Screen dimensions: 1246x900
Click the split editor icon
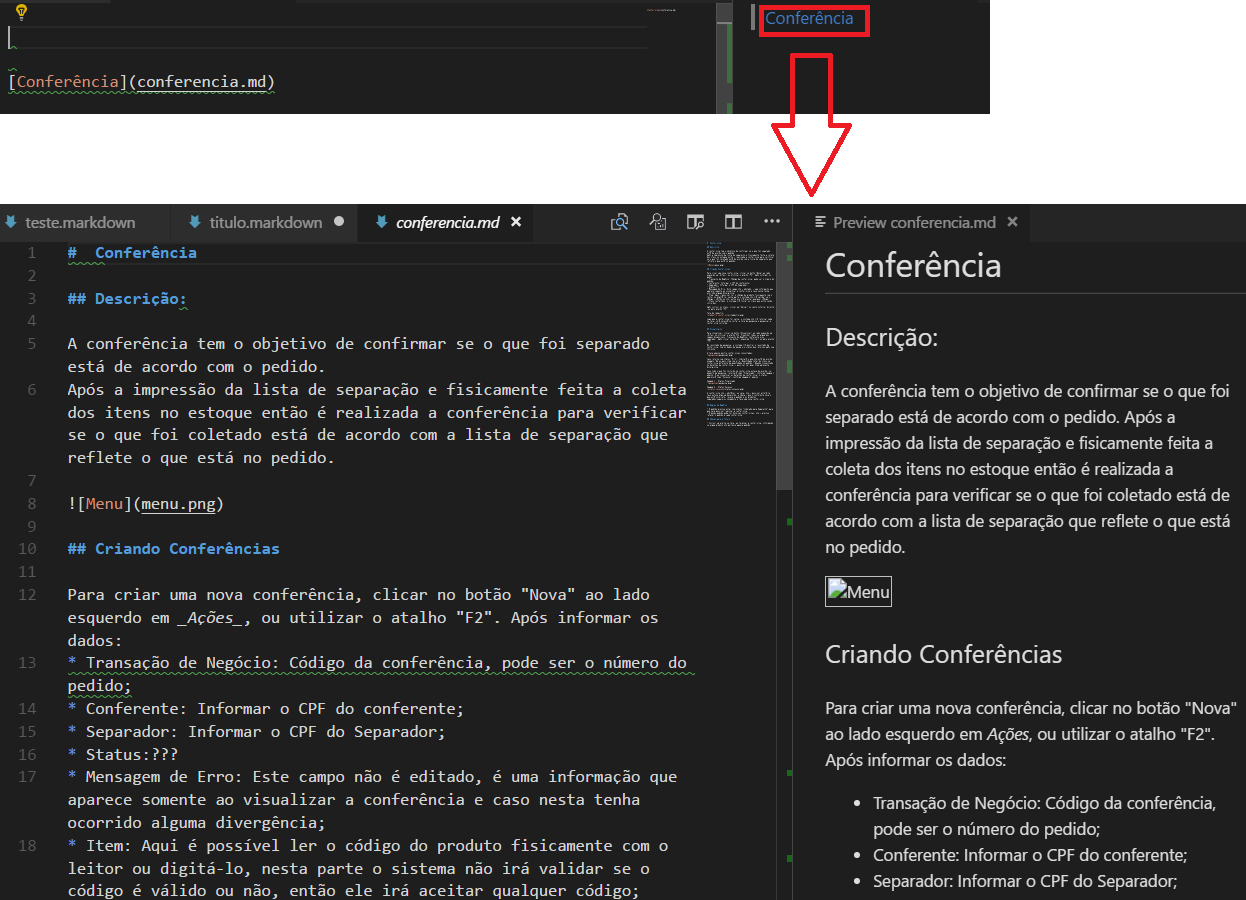[734, 222]
